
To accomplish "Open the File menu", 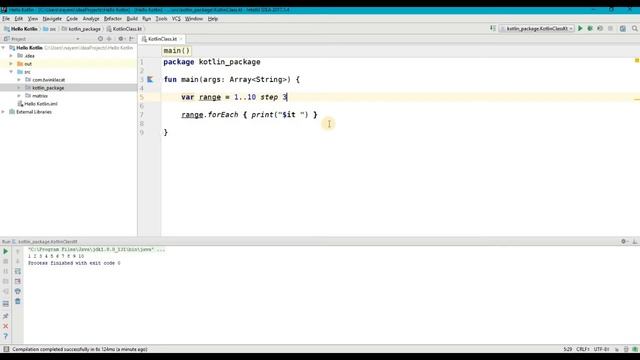I will (6, 19).
